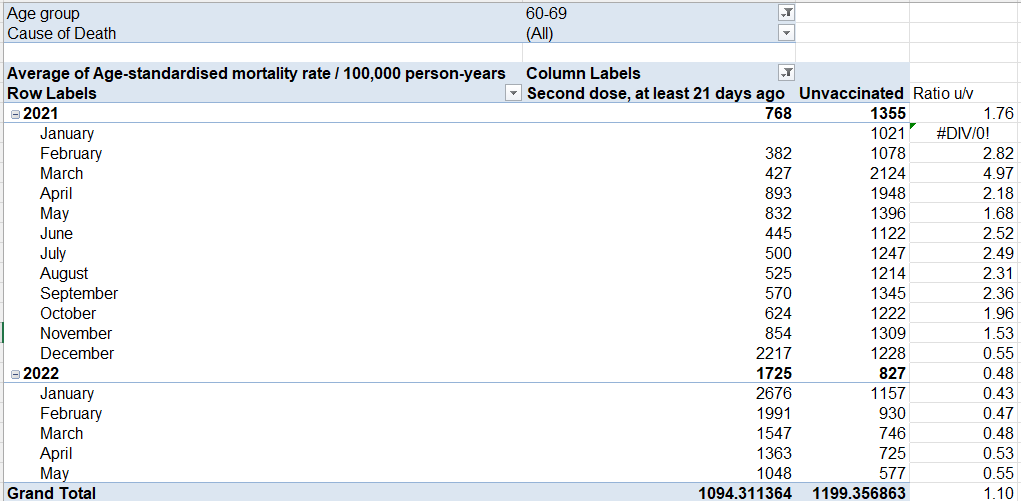
Task: Select the October row label
Action: tap(263, 313)
